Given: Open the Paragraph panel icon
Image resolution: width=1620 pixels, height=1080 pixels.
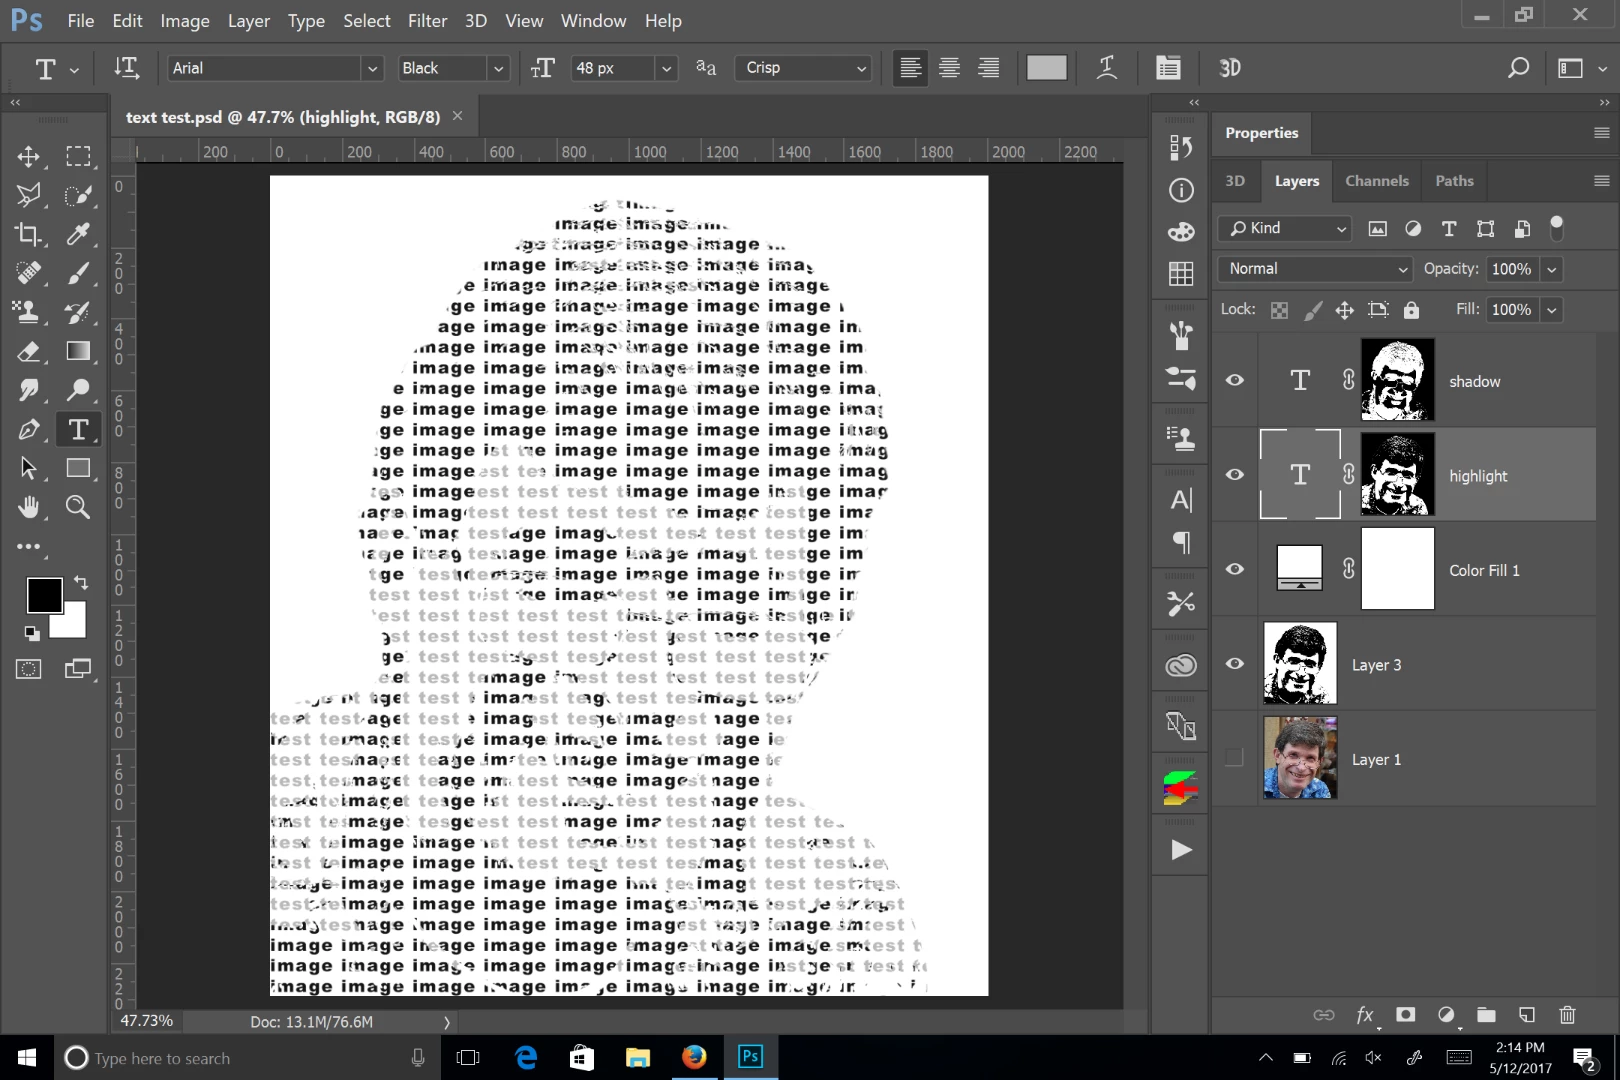Looking at the screenshot, I should click(1181, 543).
